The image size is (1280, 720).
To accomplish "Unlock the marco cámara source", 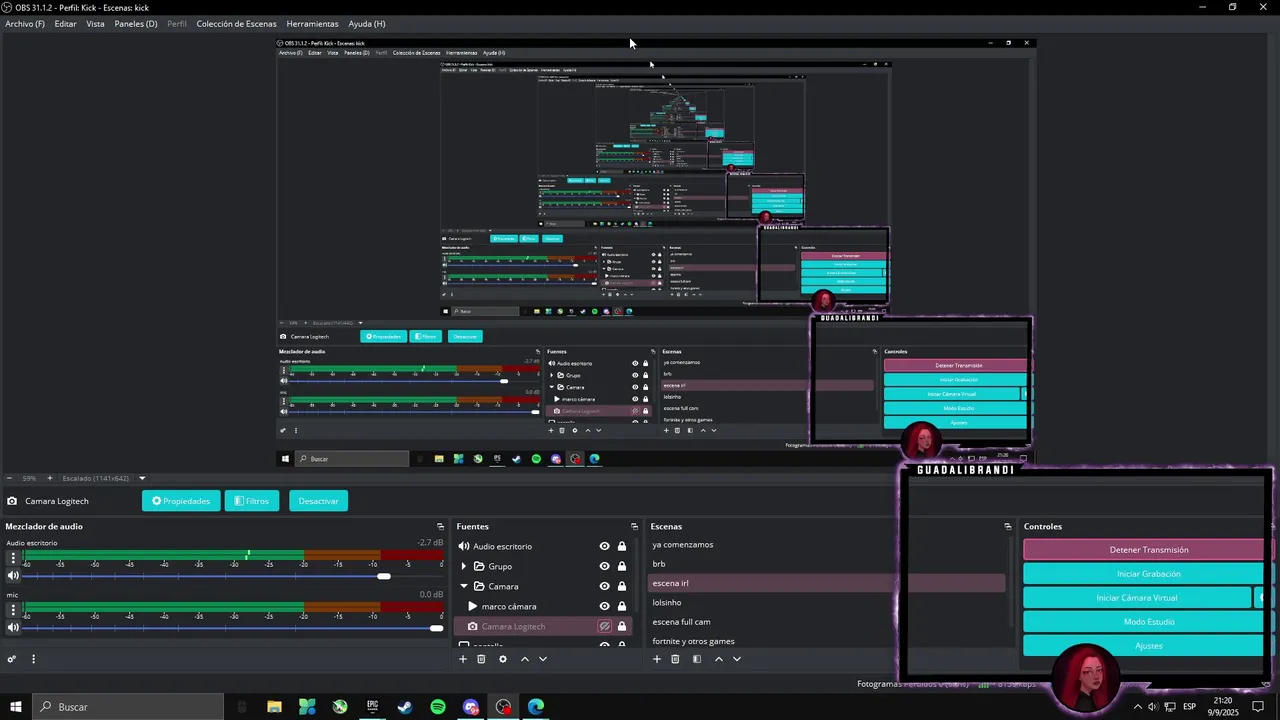I will pyautogui.click(x=622, y=606).
